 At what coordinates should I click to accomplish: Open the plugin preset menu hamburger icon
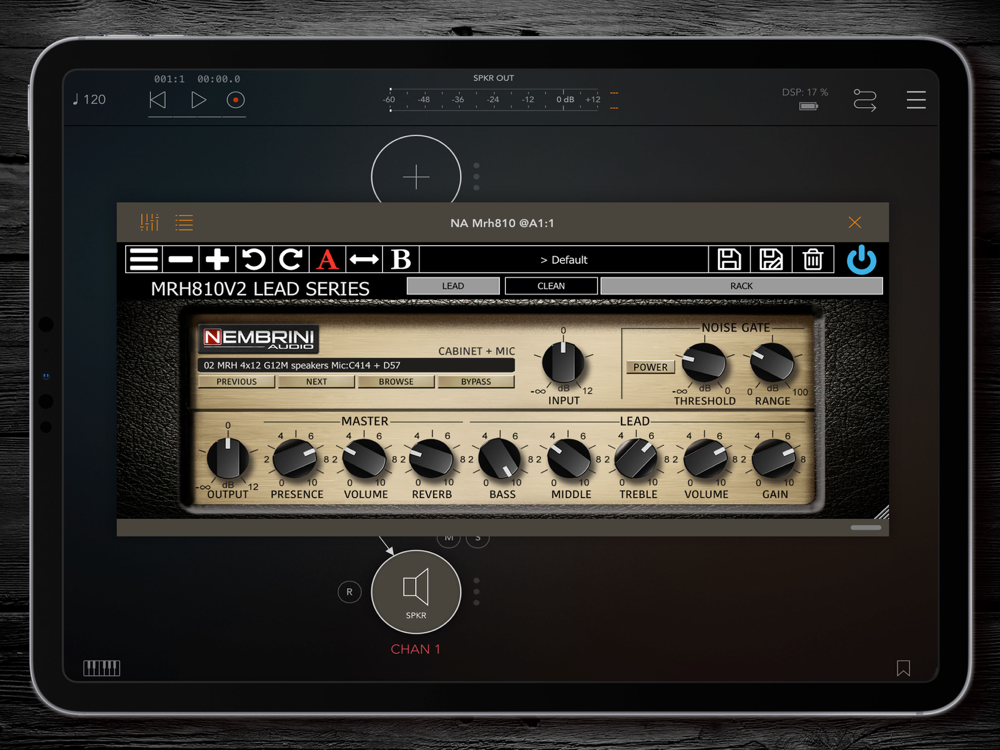tap(143, 260)
